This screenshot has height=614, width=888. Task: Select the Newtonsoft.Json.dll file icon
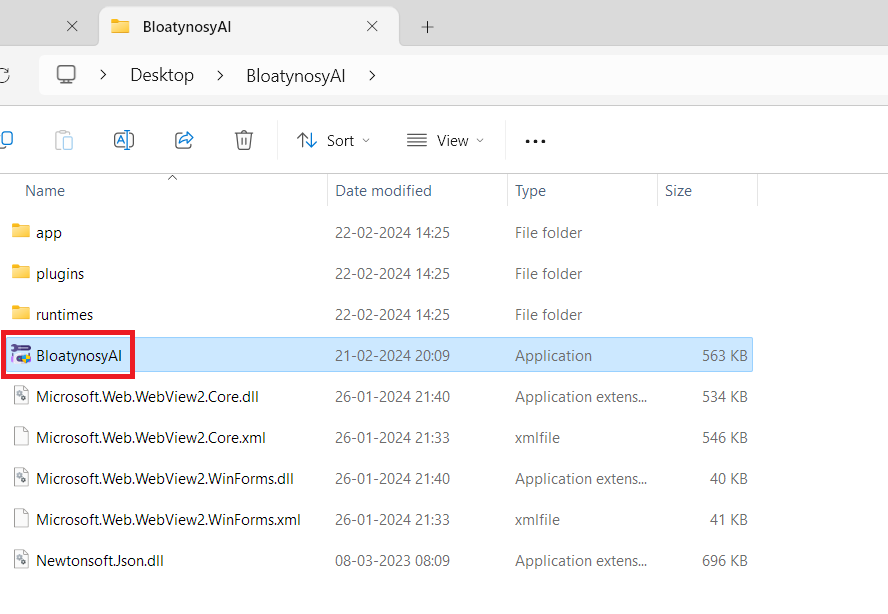click(x=21, y=560)
